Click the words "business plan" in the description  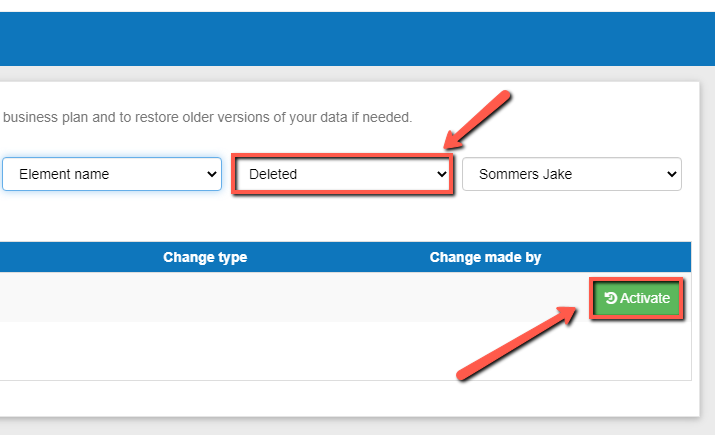click(x=40, y=117)
